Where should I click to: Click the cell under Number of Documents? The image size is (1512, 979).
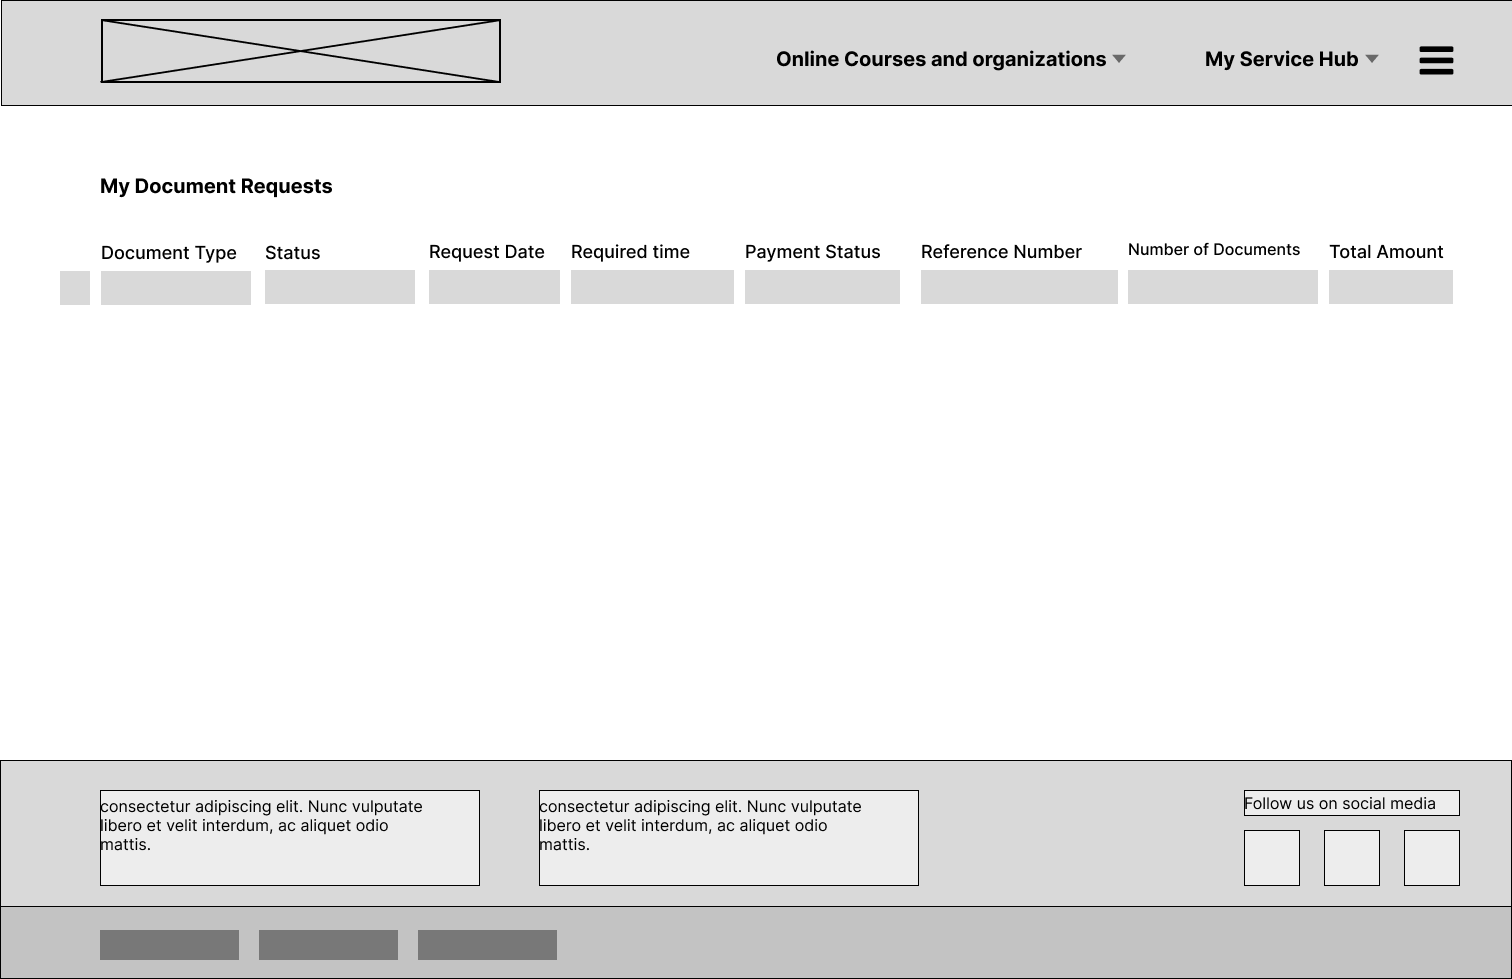point(1222,287)
